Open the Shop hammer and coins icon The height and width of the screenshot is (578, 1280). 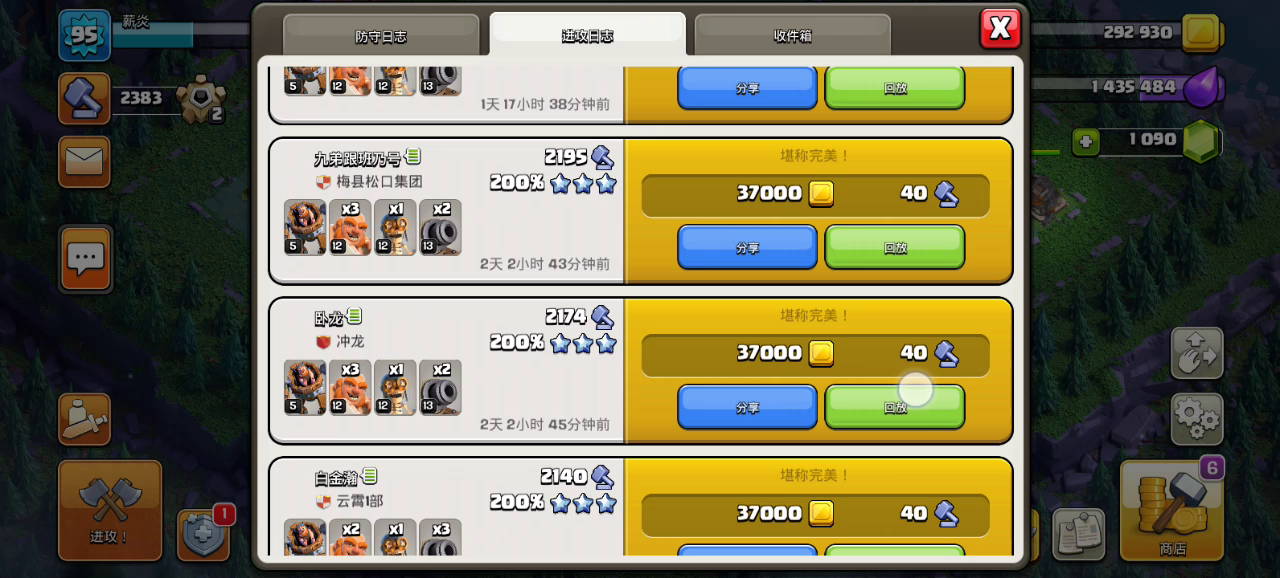pyautogui.click(x=1172, y=510)
